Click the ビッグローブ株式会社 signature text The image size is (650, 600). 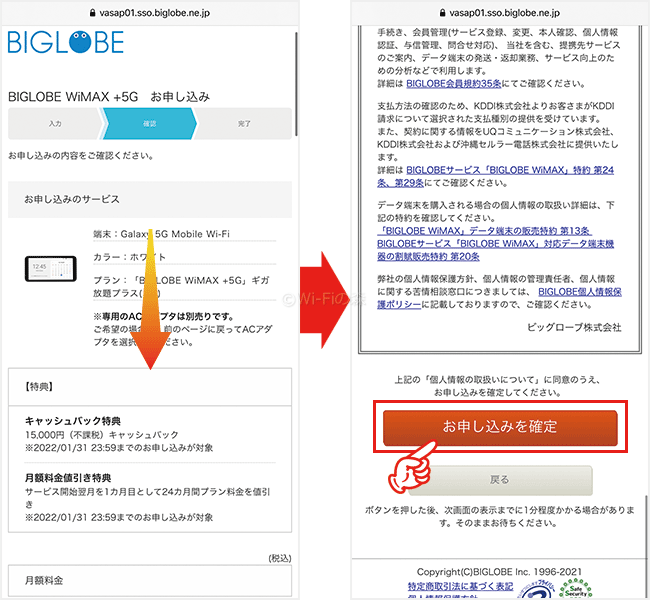click(x=574, y=327)
